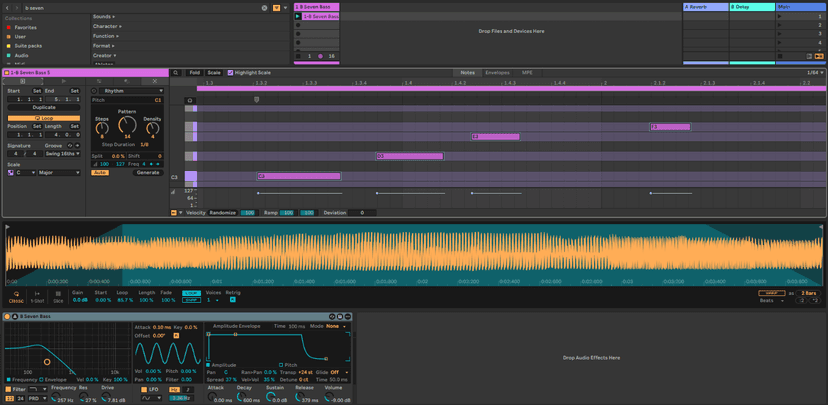The image size is (828, 405).
Task: Click the device hot-swap preset icon
Action: 332,316
